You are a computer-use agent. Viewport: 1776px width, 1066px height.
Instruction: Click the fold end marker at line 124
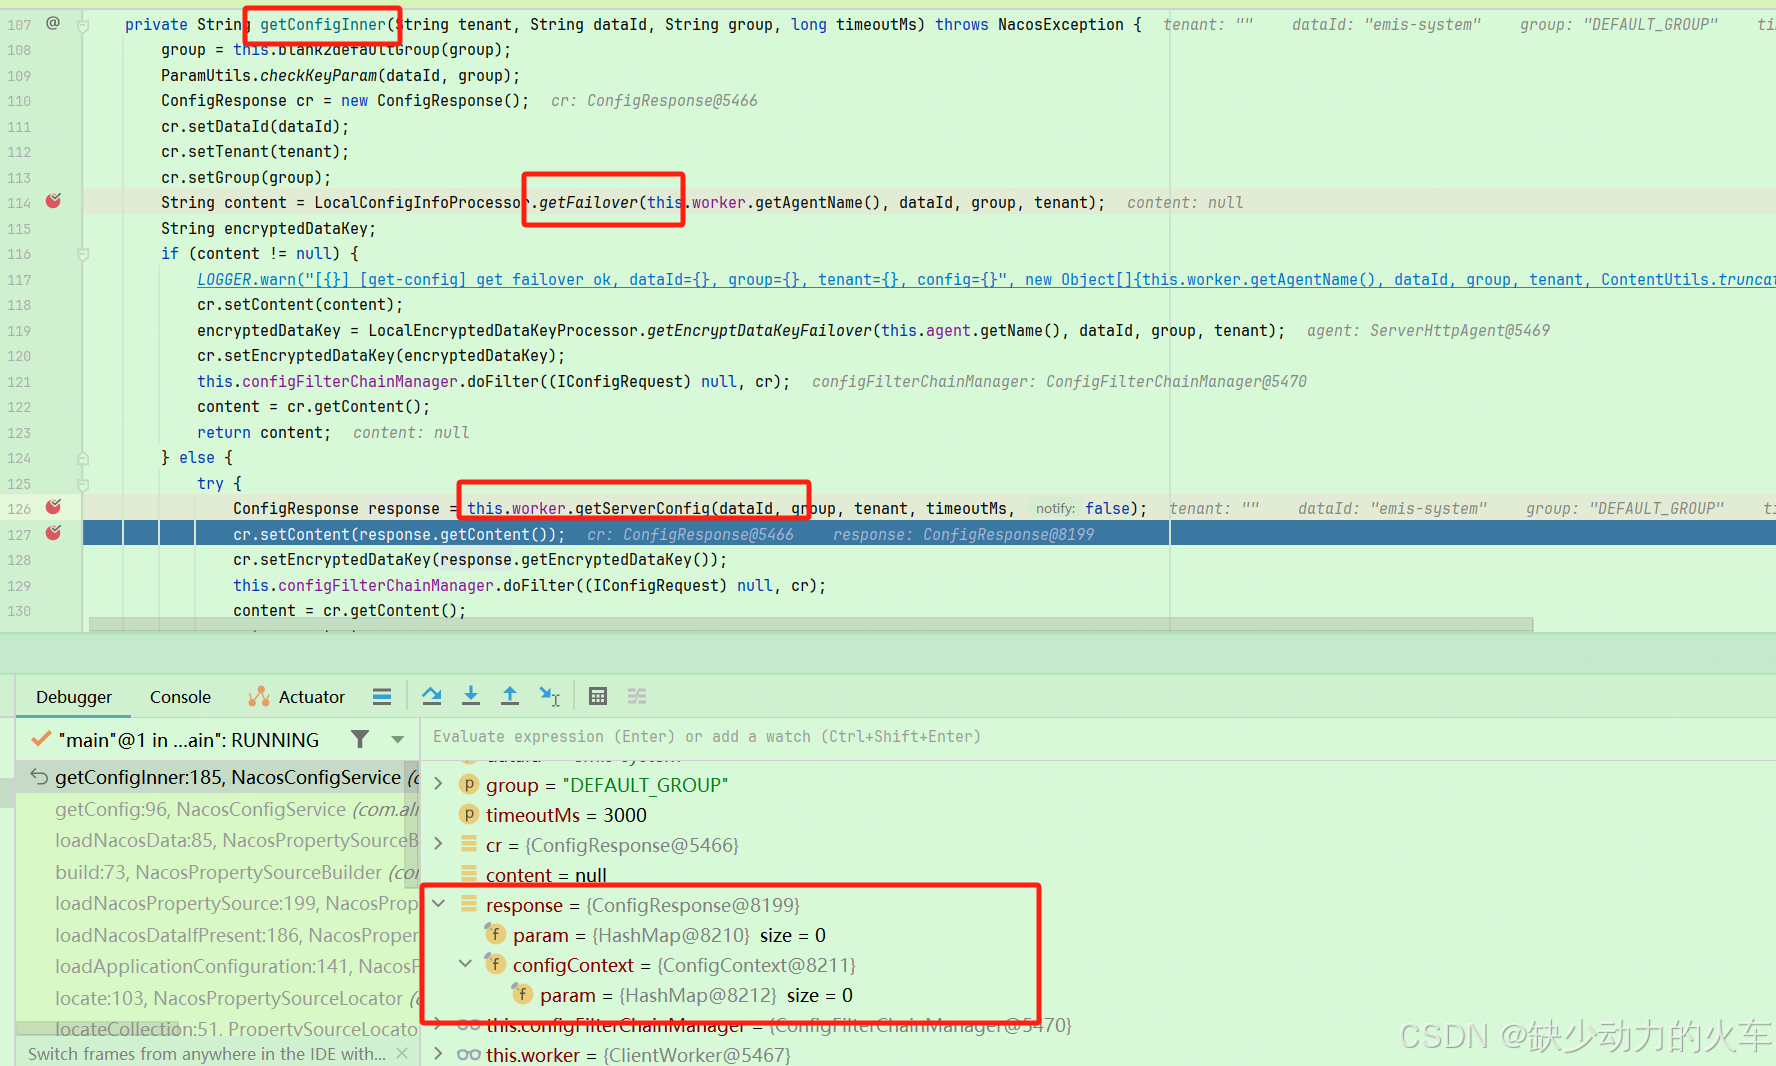click(84, 458)
